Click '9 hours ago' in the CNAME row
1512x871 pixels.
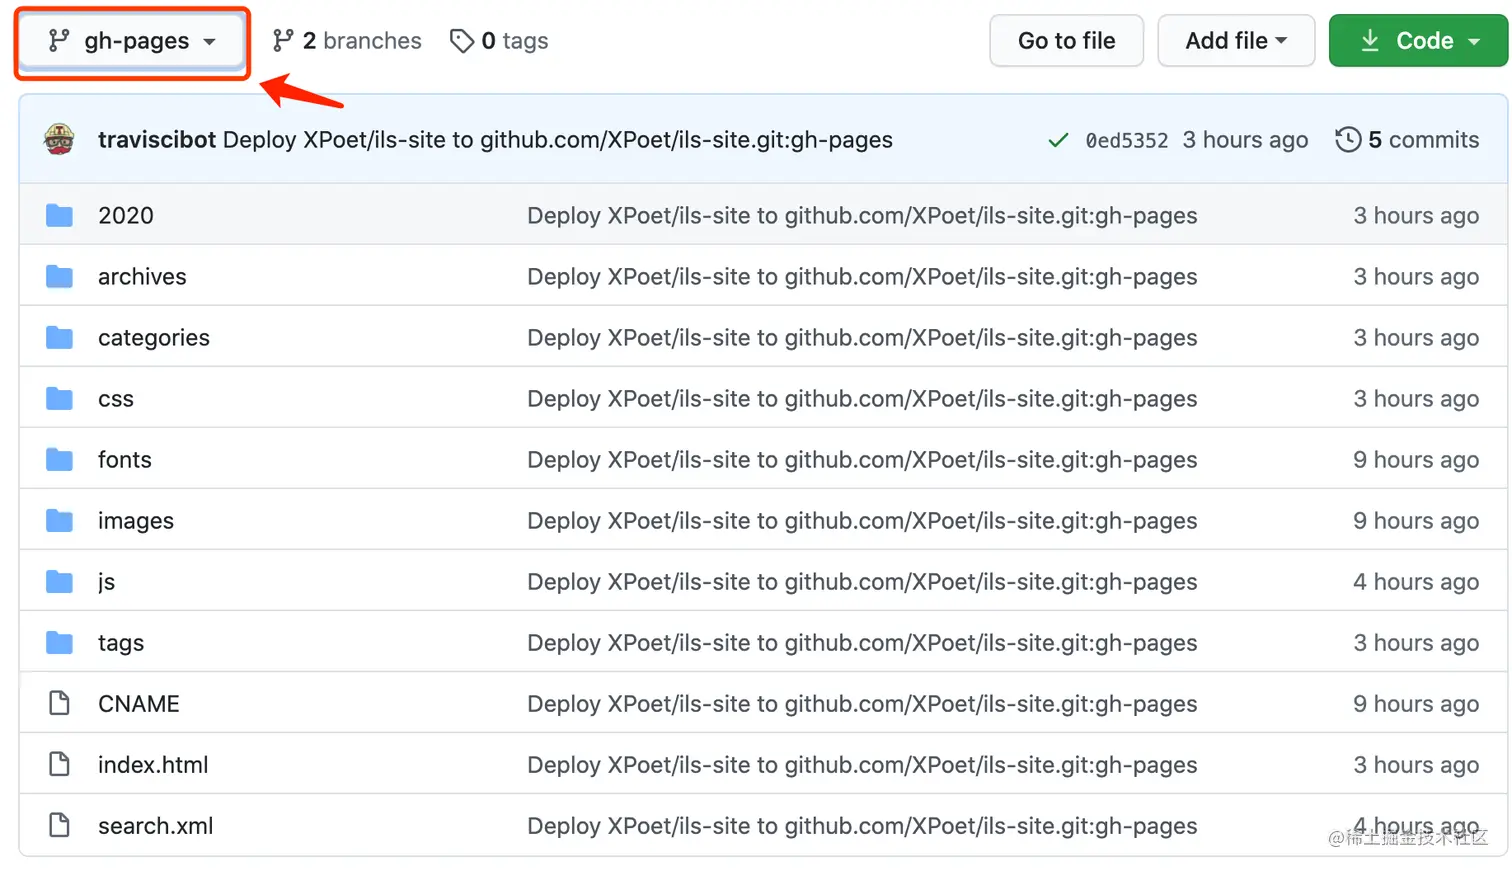pyautogui.click(x=1416, y=704)
